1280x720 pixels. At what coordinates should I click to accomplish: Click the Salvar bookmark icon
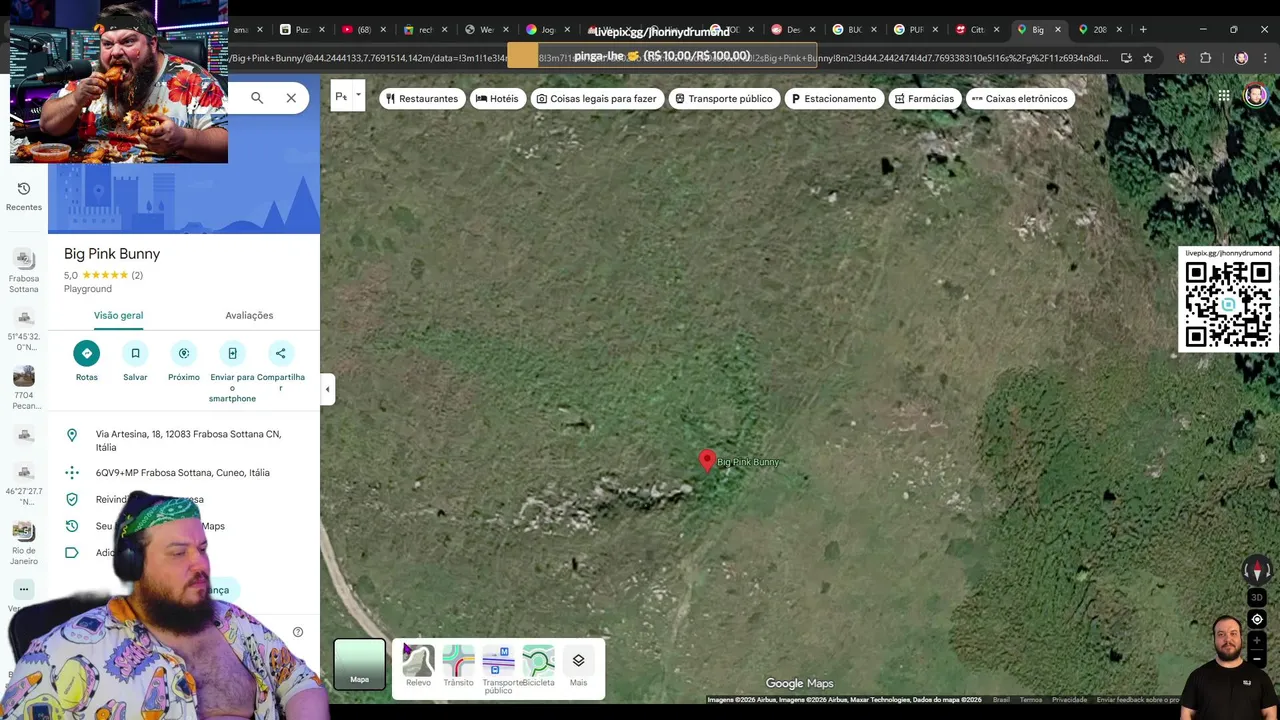coord(135,353)
